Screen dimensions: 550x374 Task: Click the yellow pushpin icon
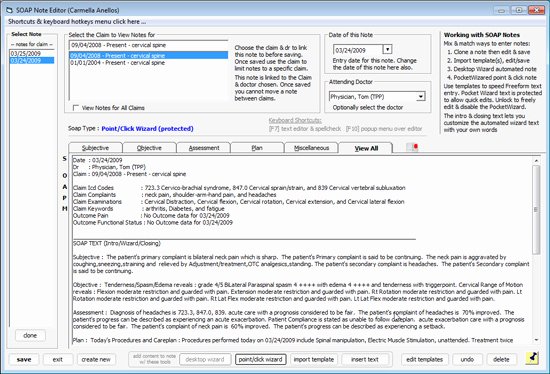click(x=532, y=359)
